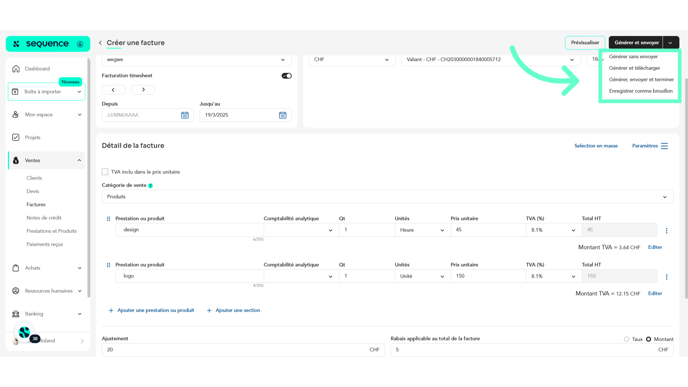Choose Générer sans envoyer
This screenshot has height=387, width=688.
(633, 57)
